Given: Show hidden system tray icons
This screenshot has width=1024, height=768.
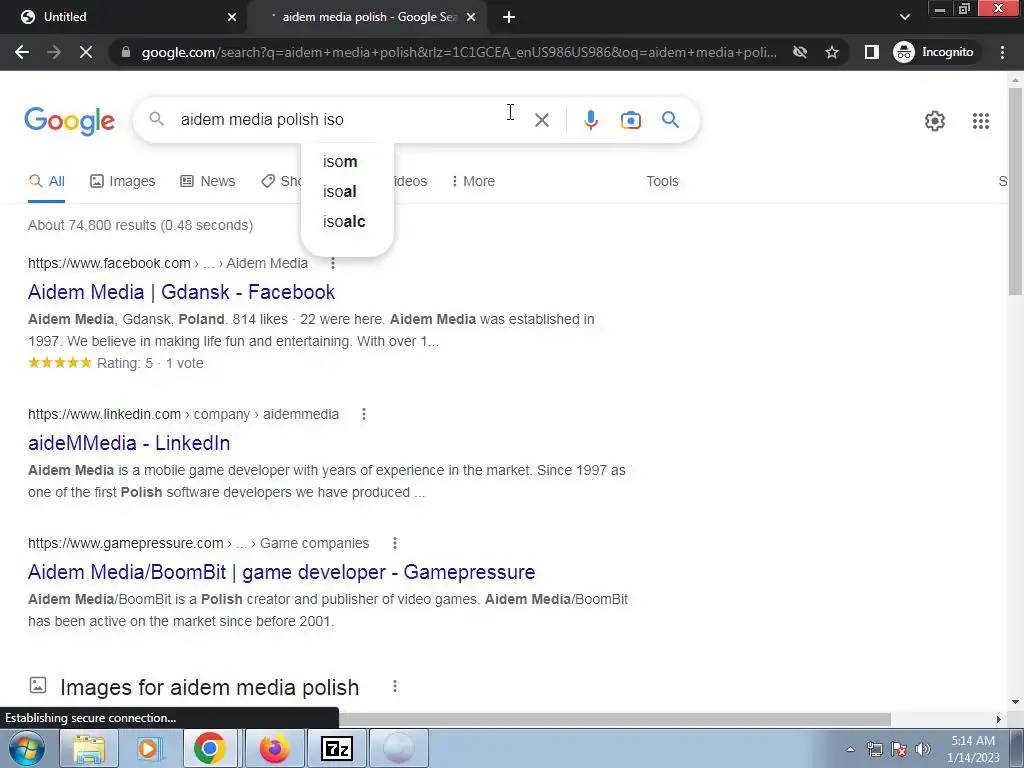Looking at the screenshot, I should pyautogui.click(x=850, y=749).
